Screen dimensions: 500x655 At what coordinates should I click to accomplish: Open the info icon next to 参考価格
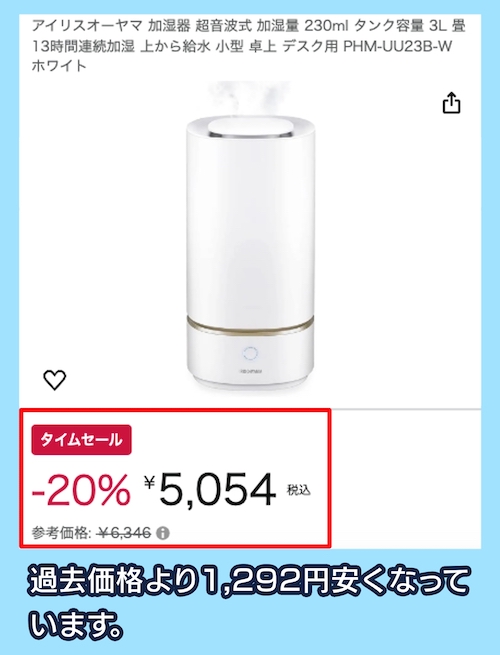point(162,533)
